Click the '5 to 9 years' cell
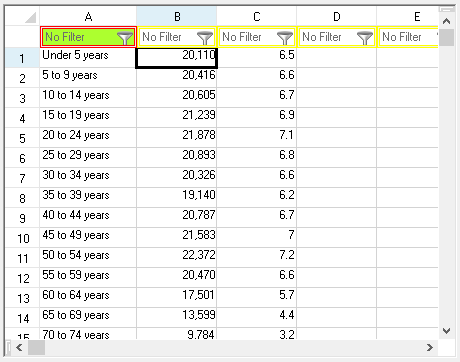Screen dimensions: 460x362 (x=88, y=78)
